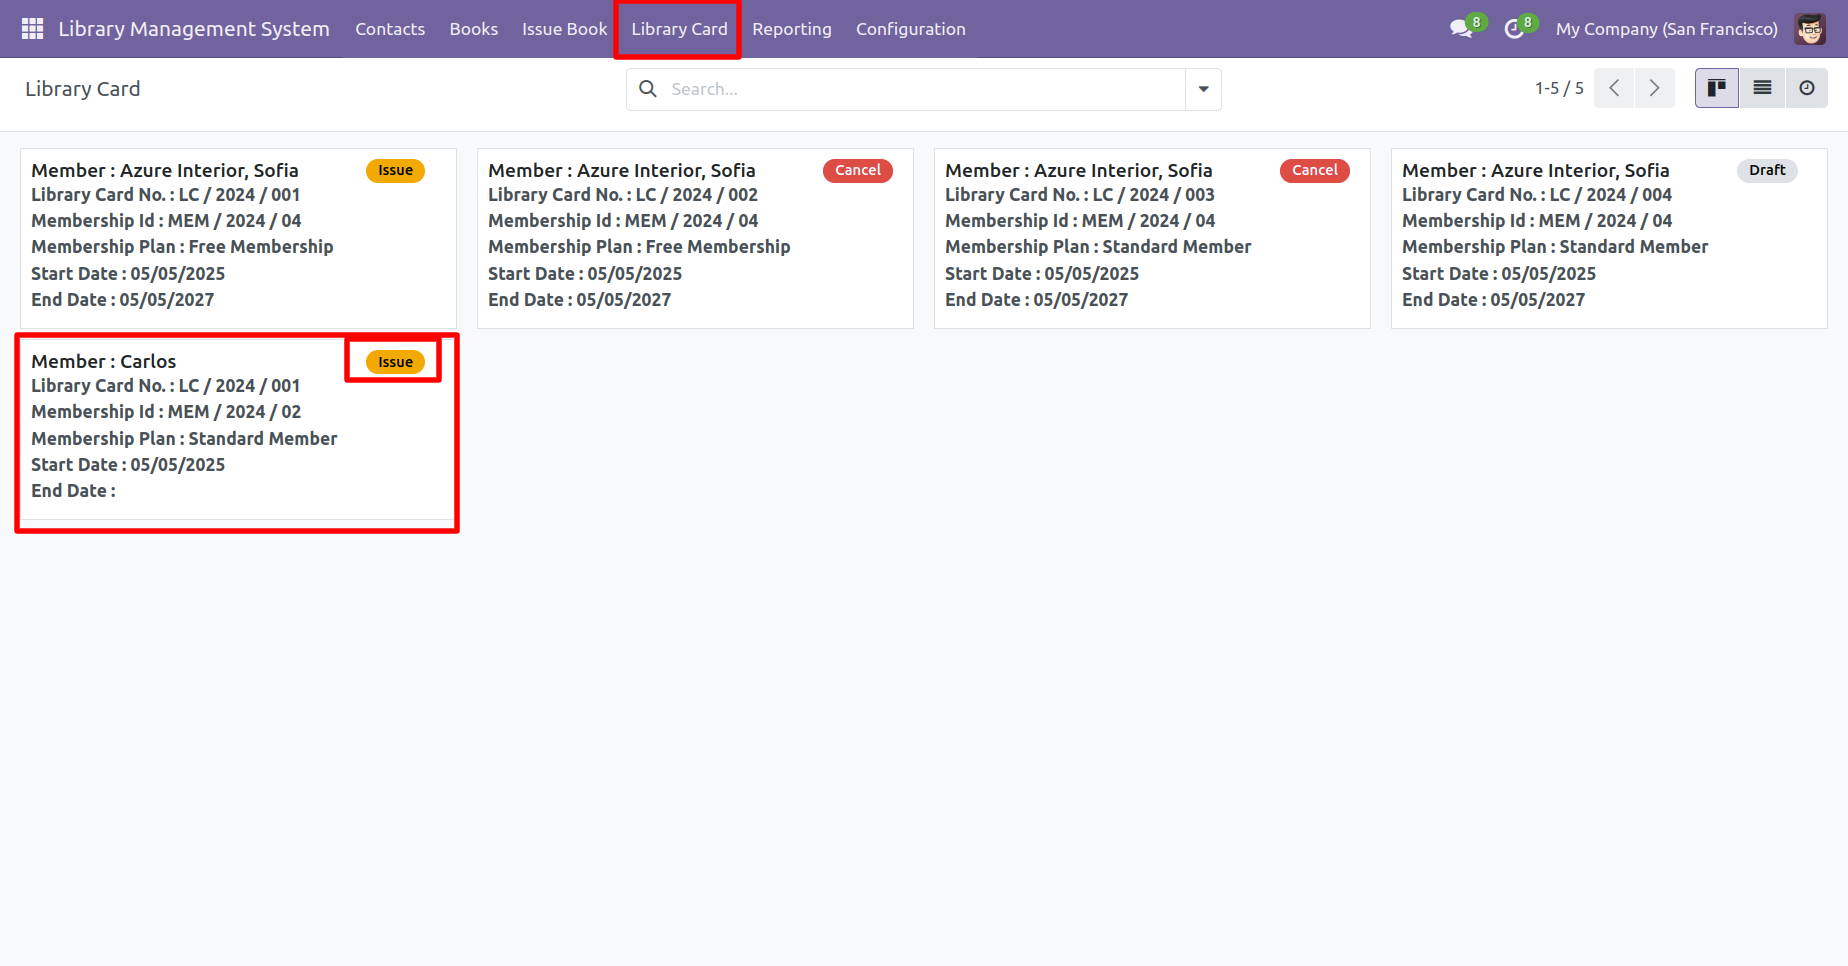Click the search magnifier icon
1848x966 pixels.
pyautogui.click(x=648, y=89)
